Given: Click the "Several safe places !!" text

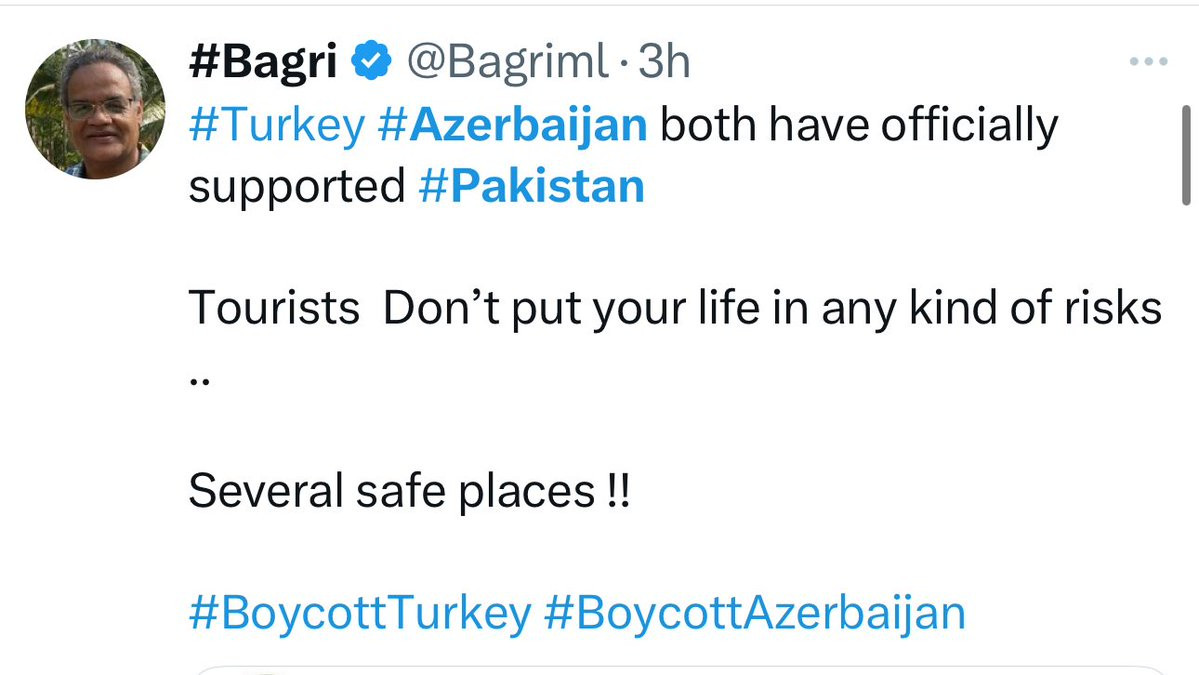Looking at the screenshot, I should pos(410,491).
